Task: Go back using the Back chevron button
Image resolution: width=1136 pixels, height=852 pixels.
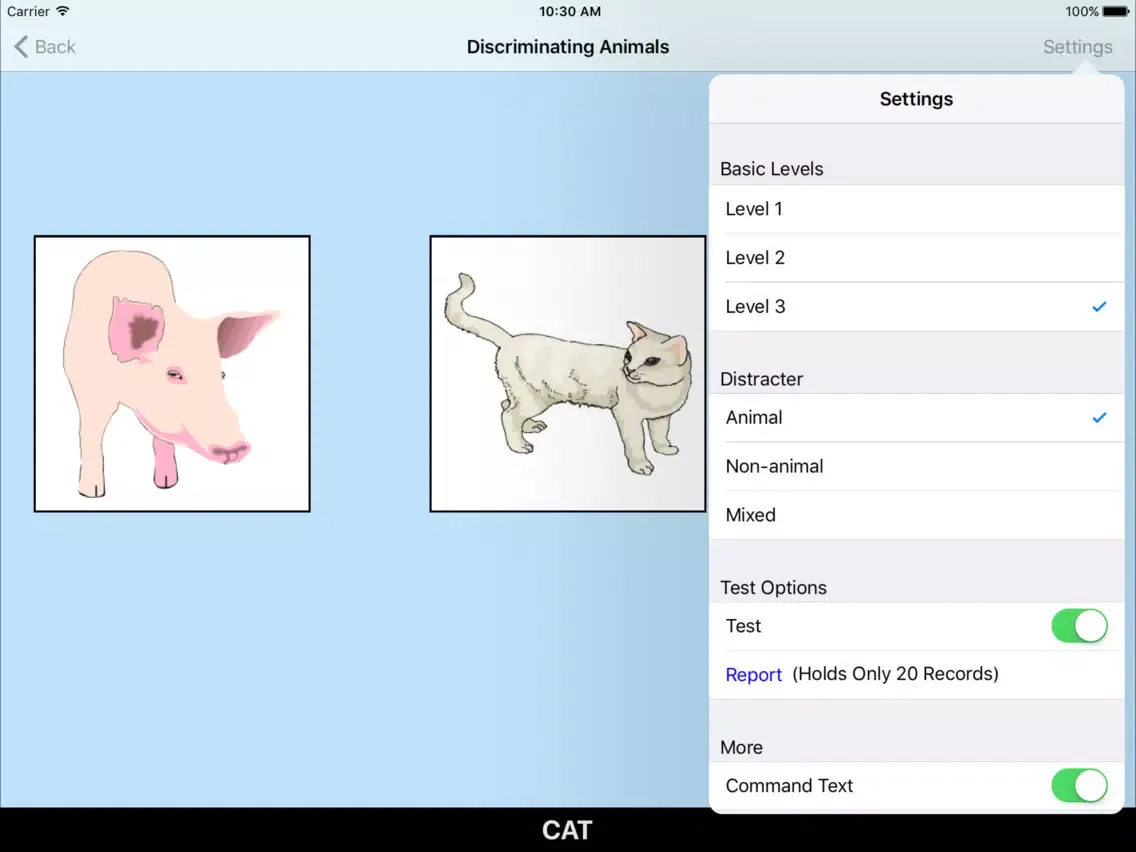Action: (44, 47)
